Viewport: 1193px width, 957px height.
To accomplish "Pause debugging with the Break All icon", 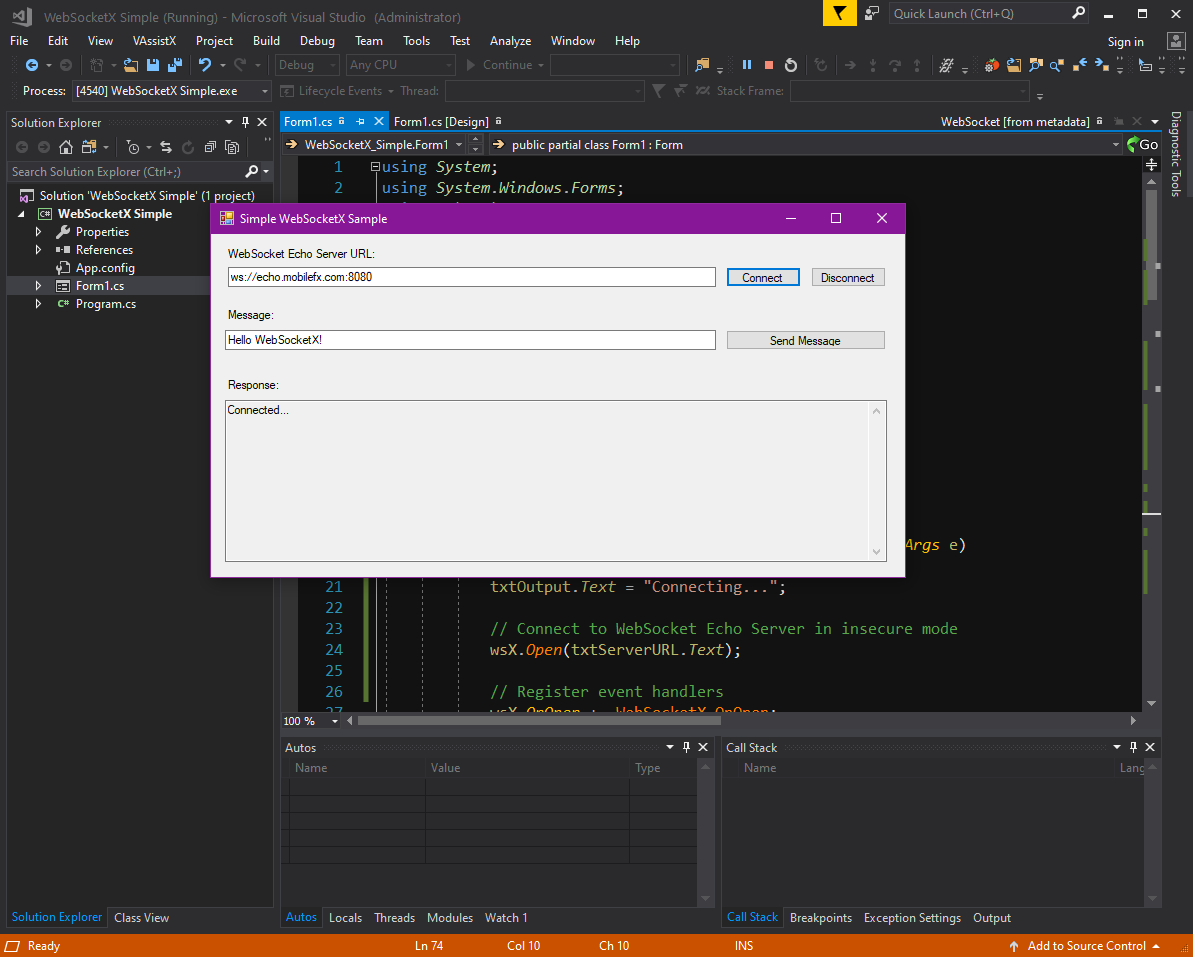I will 746,65.
